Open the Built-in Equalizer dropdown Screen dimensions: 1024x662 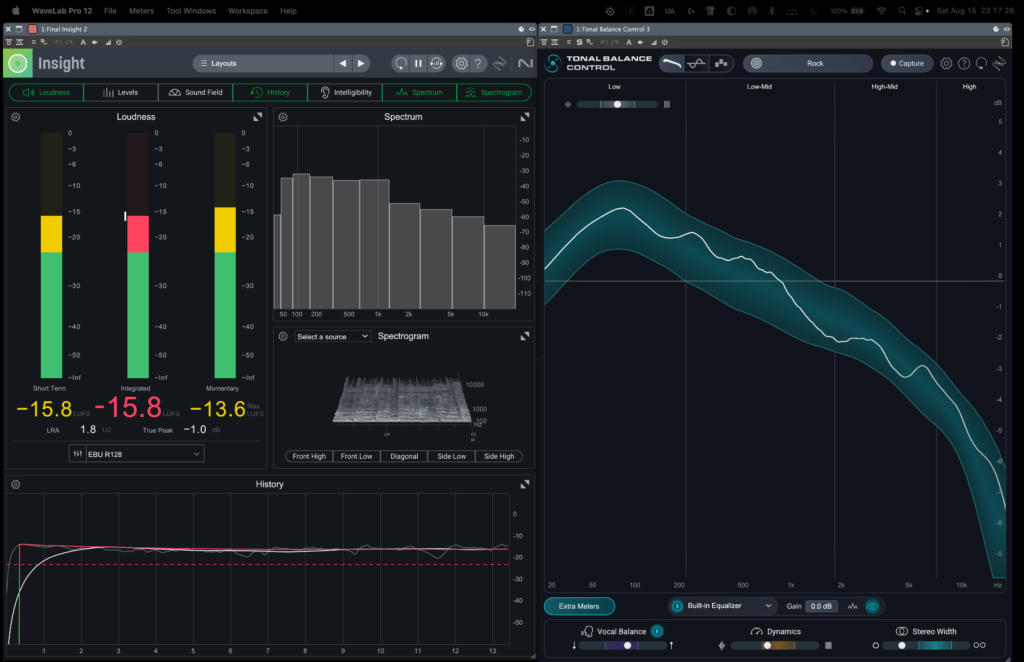point(729,607)
